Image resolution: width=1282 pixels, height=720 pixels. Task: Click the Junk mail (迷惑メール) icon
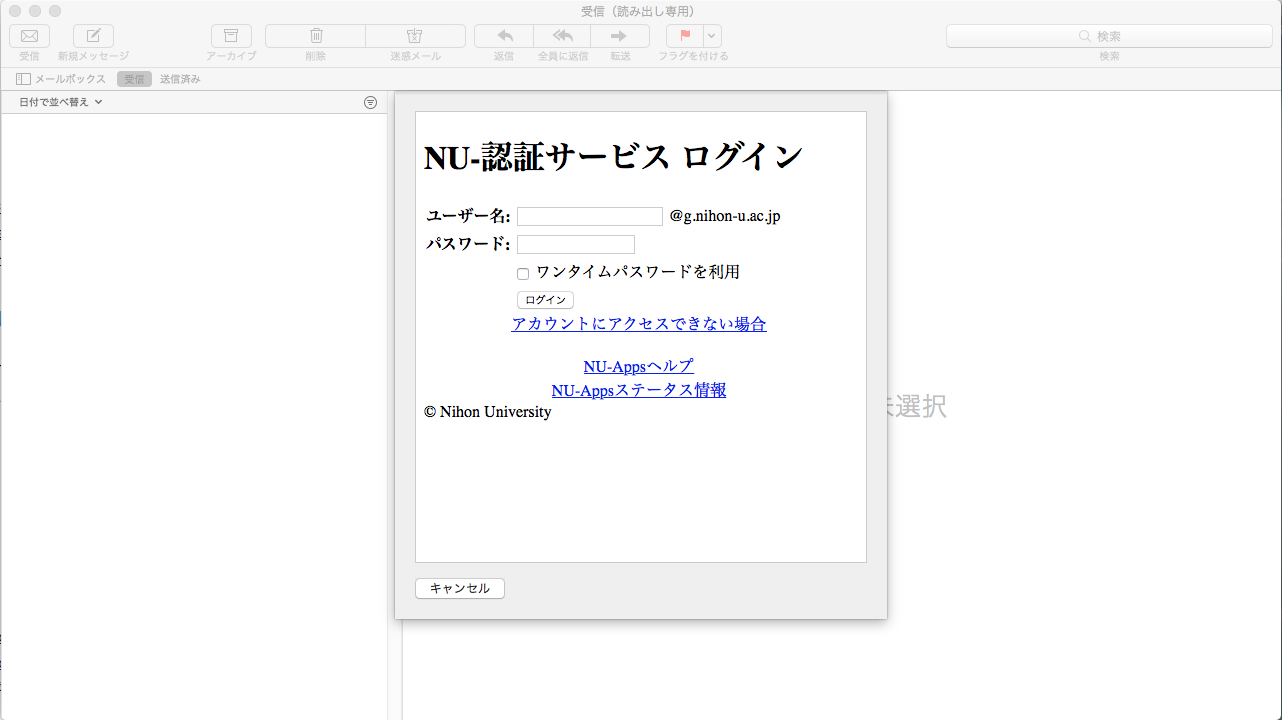click(x=415, y=36)
